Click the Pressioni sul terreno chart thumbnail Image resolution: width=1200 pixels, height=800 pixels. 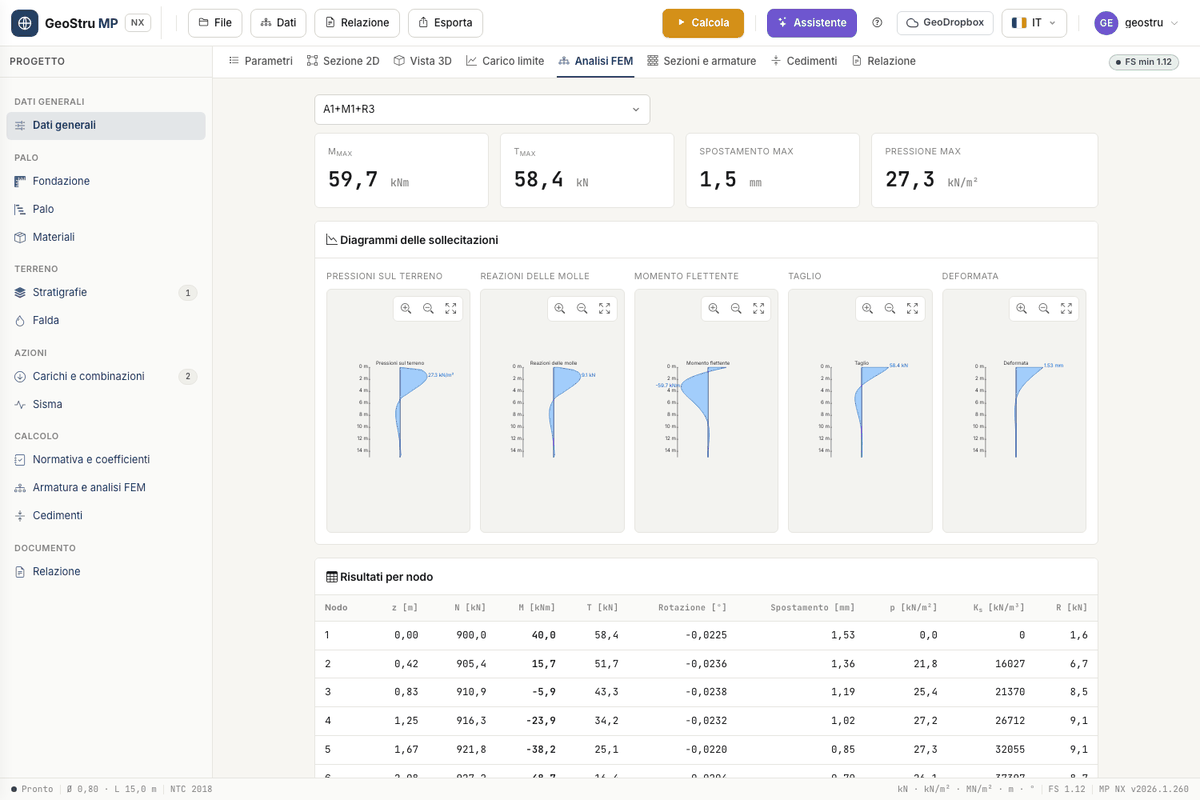(400, 411)
